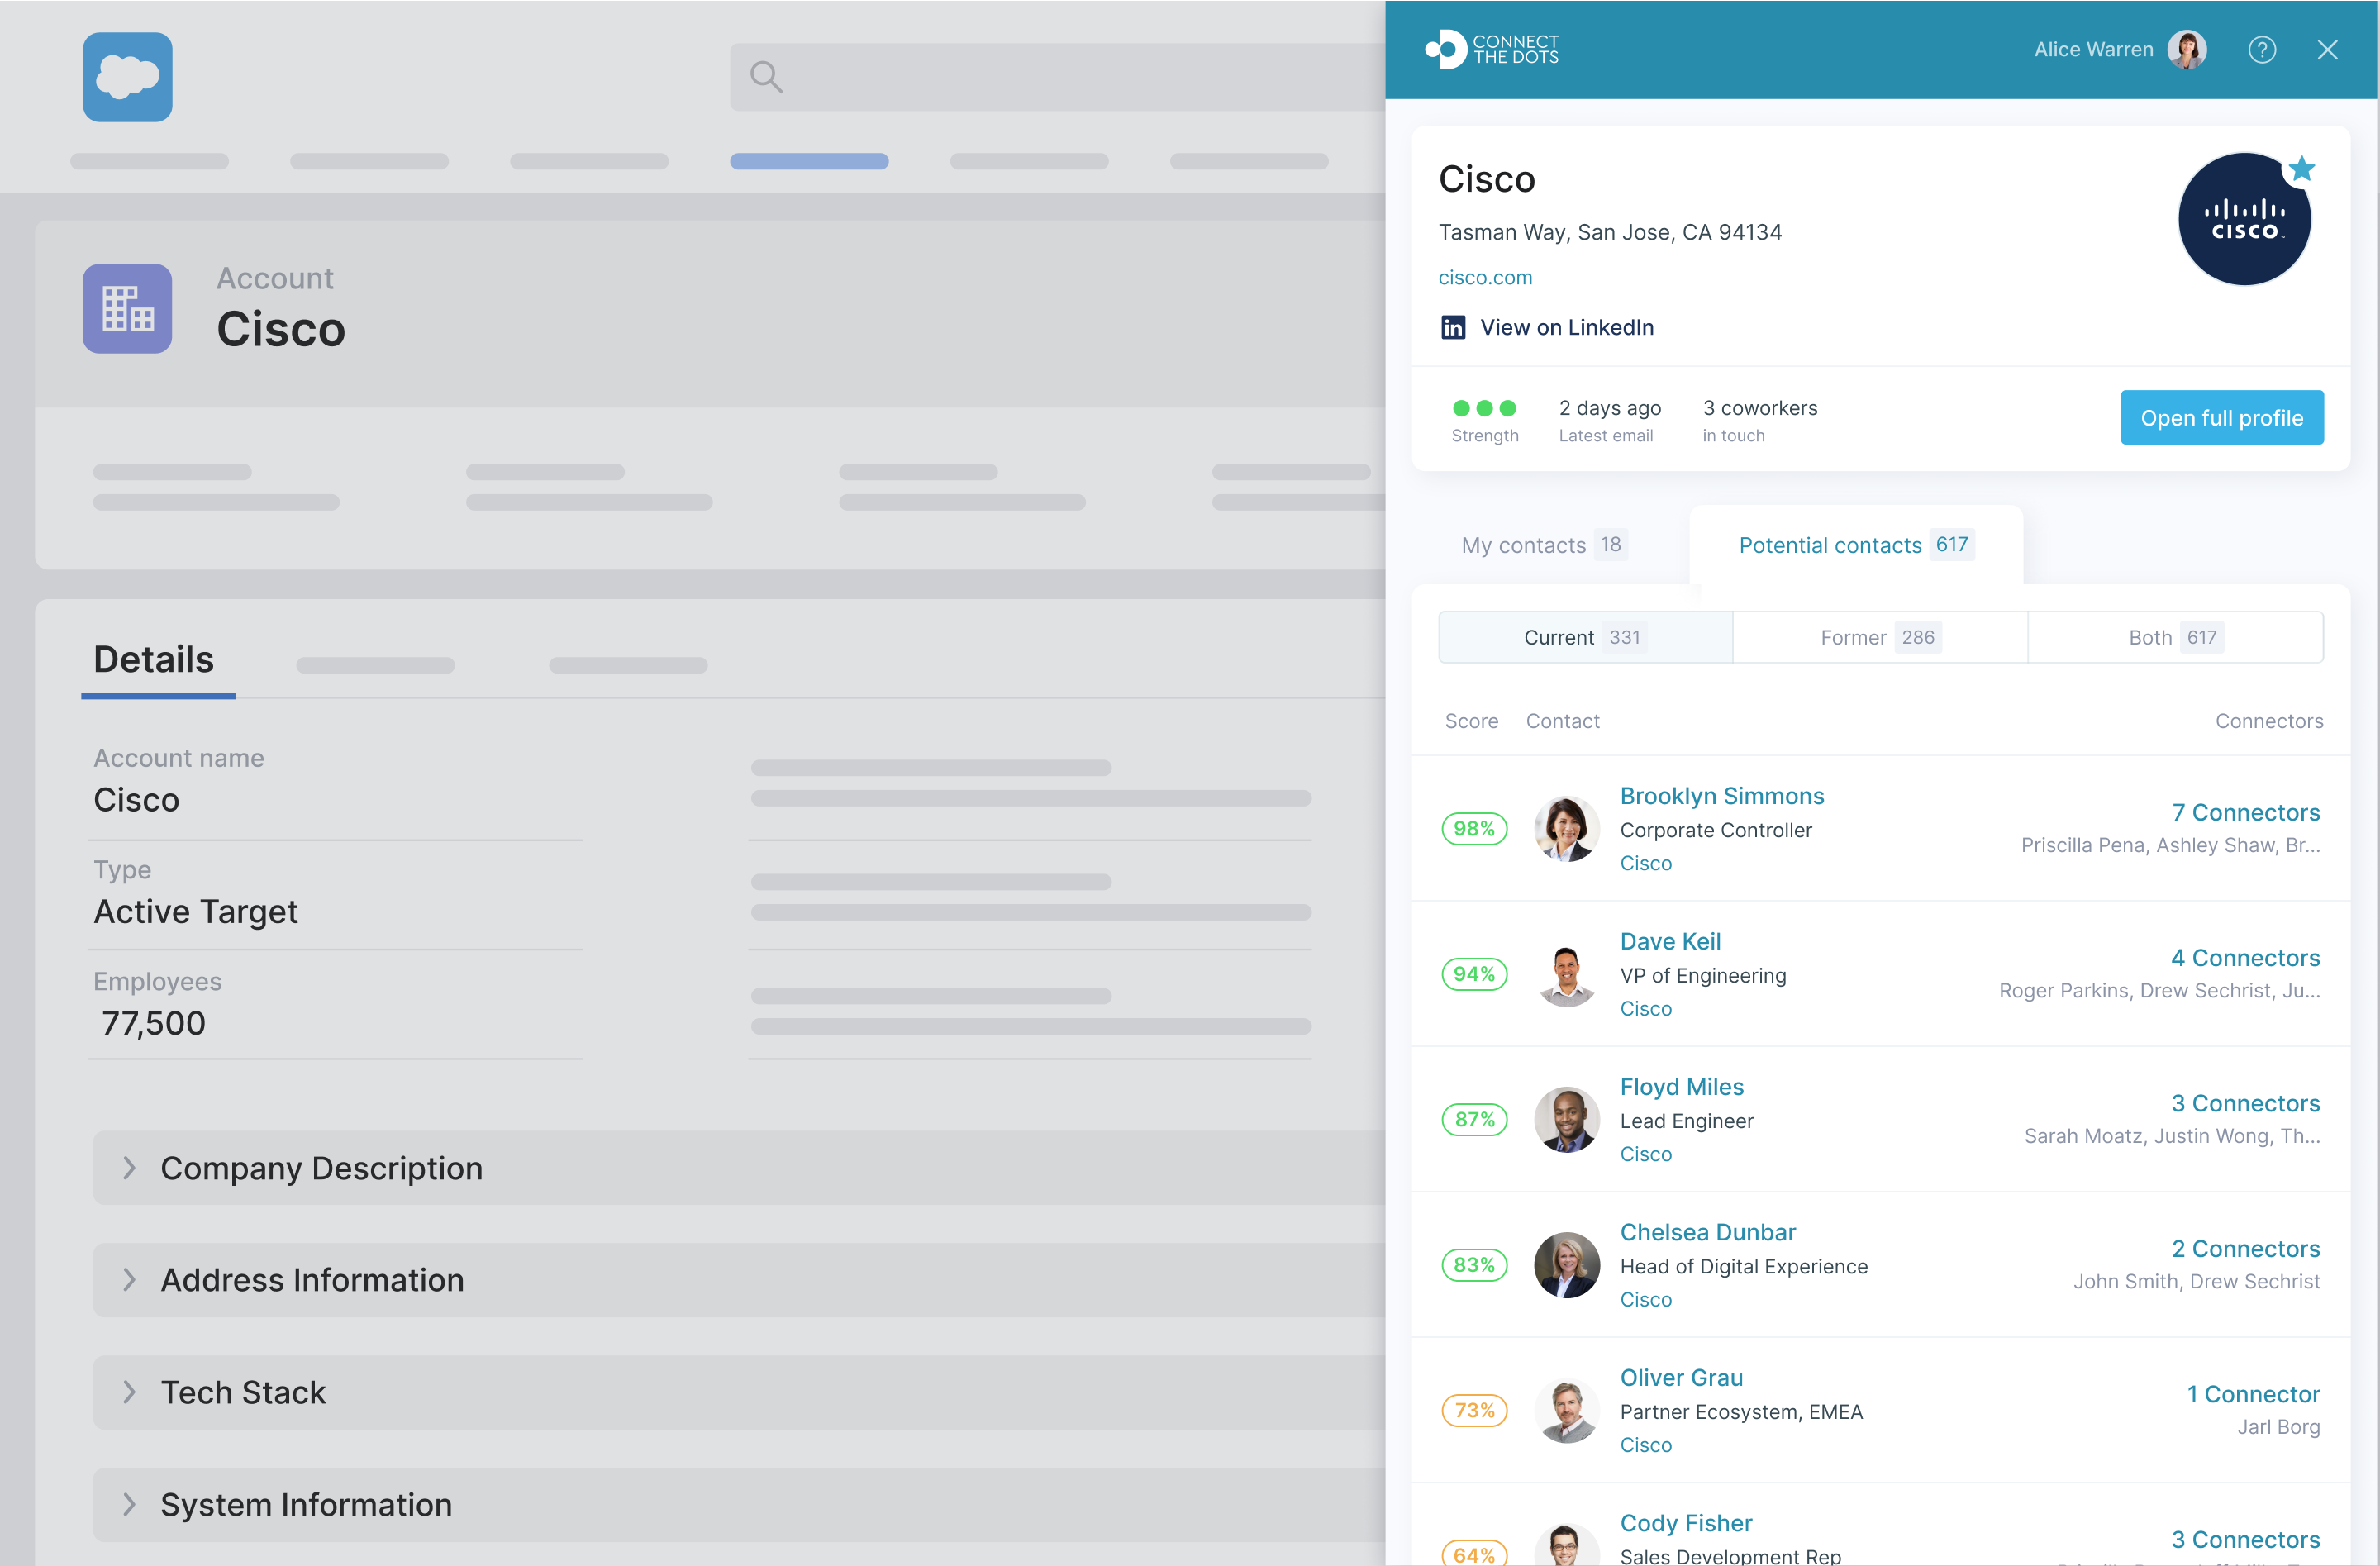This screenshot has width=2380, height=1566.
Task: Select the Current contacts filter
Action: [x=1585, y=637]
